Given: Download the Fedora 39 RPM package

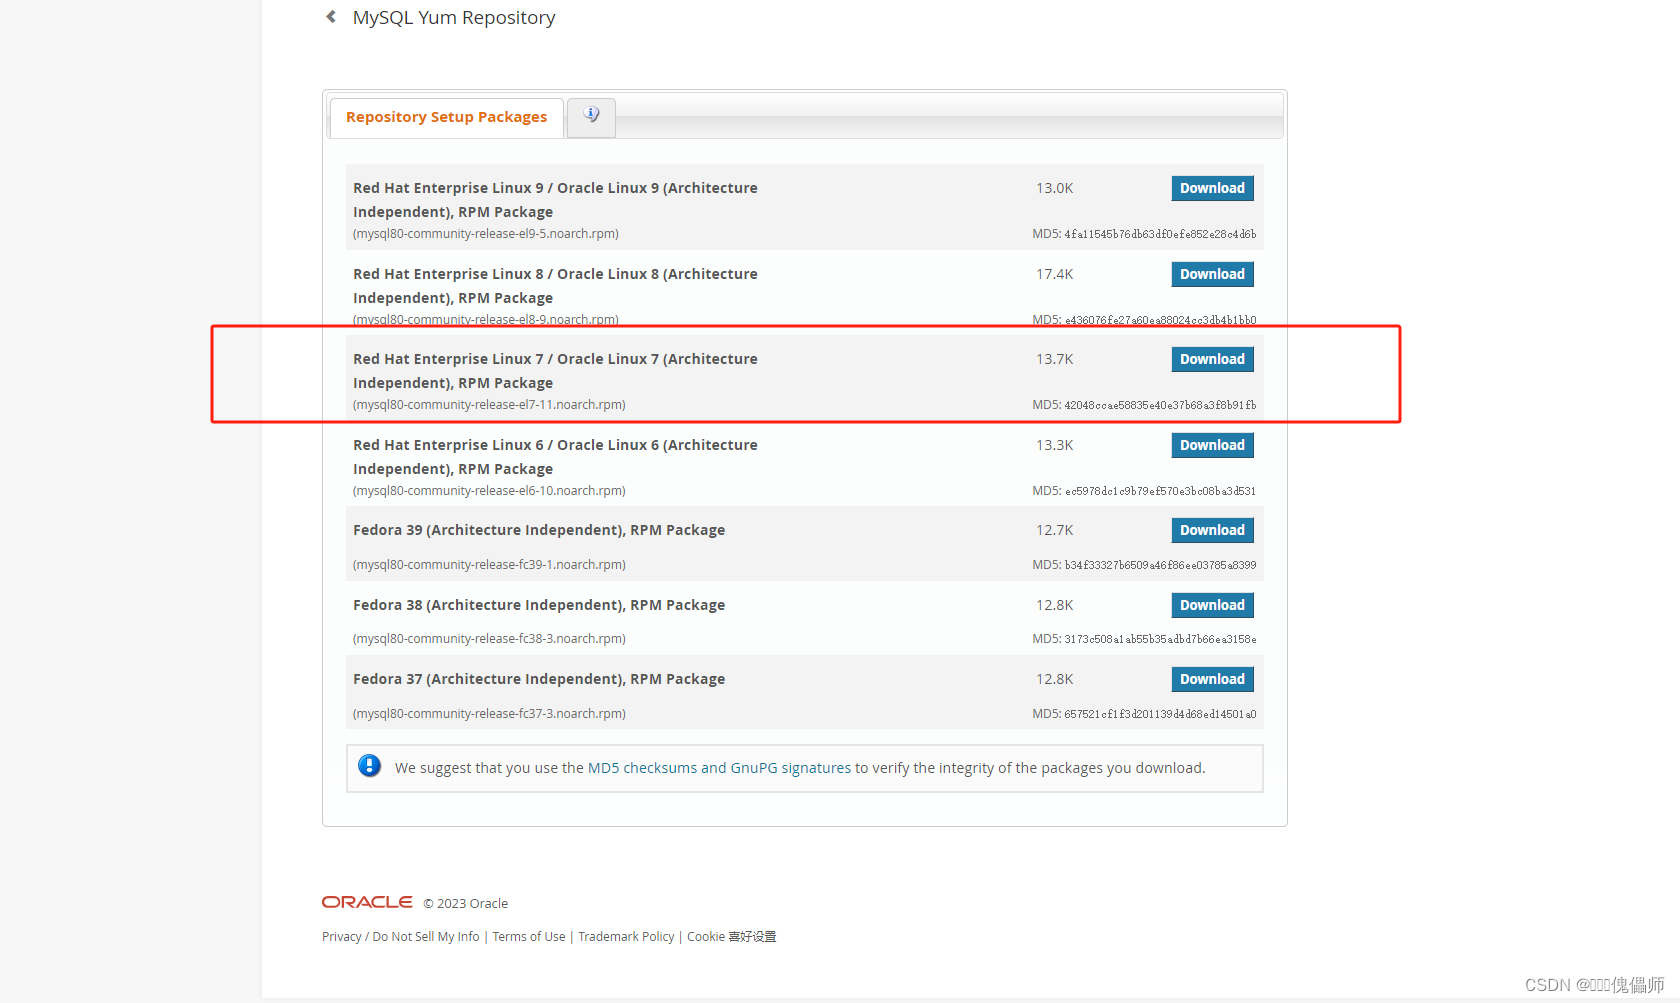Looking at the screenshot, I should click(x=1212, y=530).
